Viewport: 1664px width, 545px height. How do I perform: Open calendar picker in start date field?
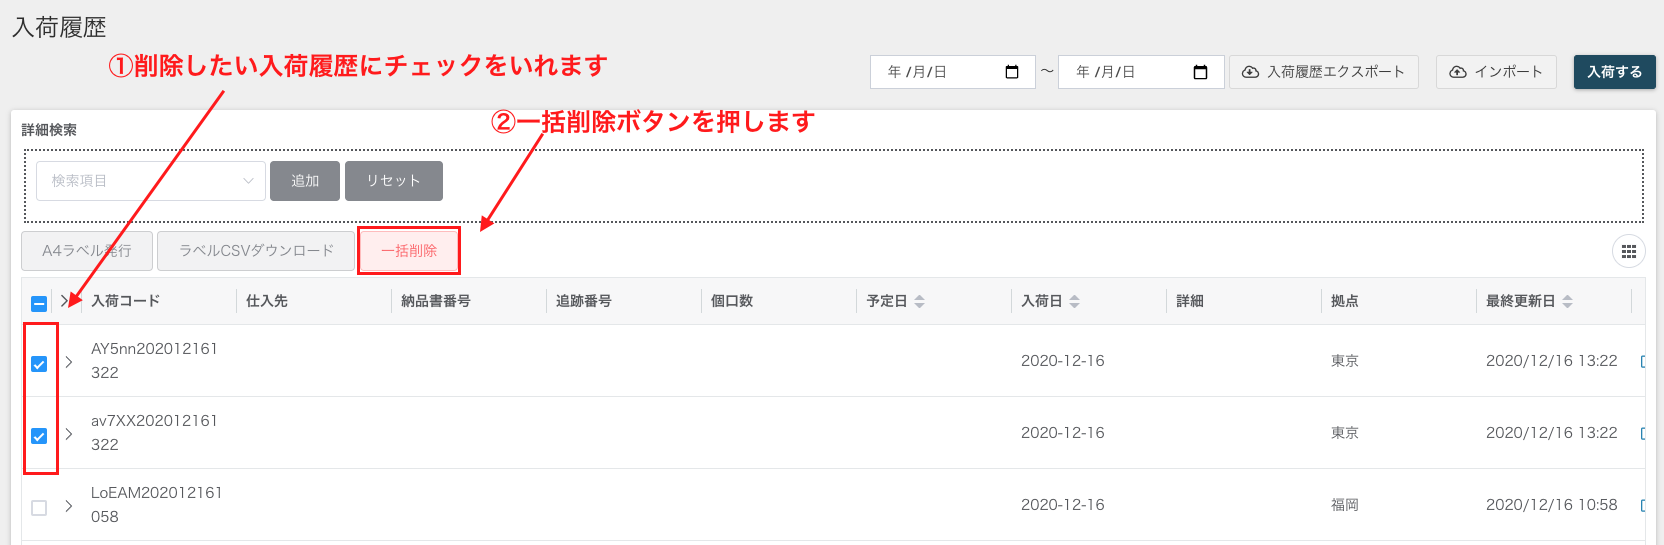tap(1012, 72)
